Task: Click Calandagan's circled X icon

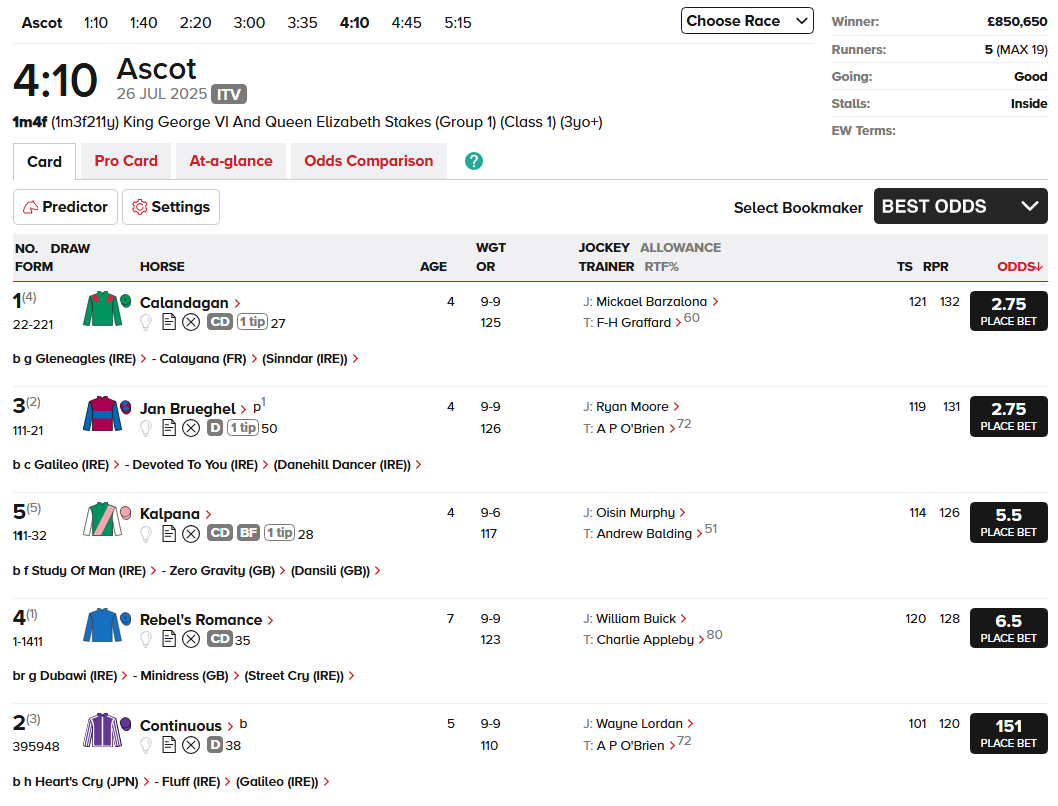Action: coord(192,322)
